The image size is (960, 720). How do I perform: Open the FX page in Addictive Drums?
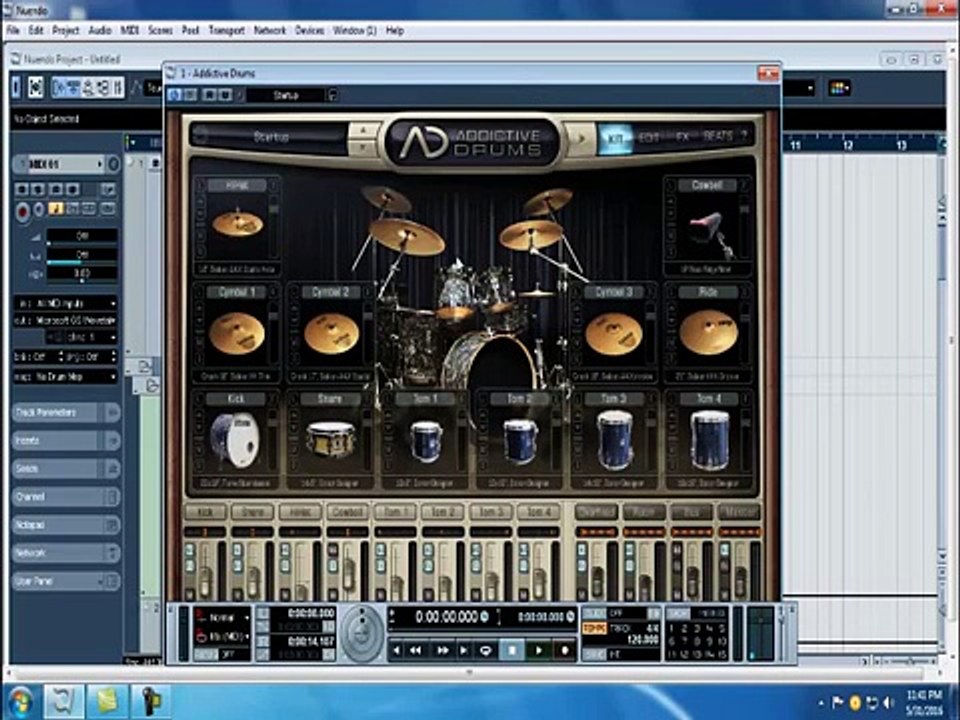pos(683,137)
